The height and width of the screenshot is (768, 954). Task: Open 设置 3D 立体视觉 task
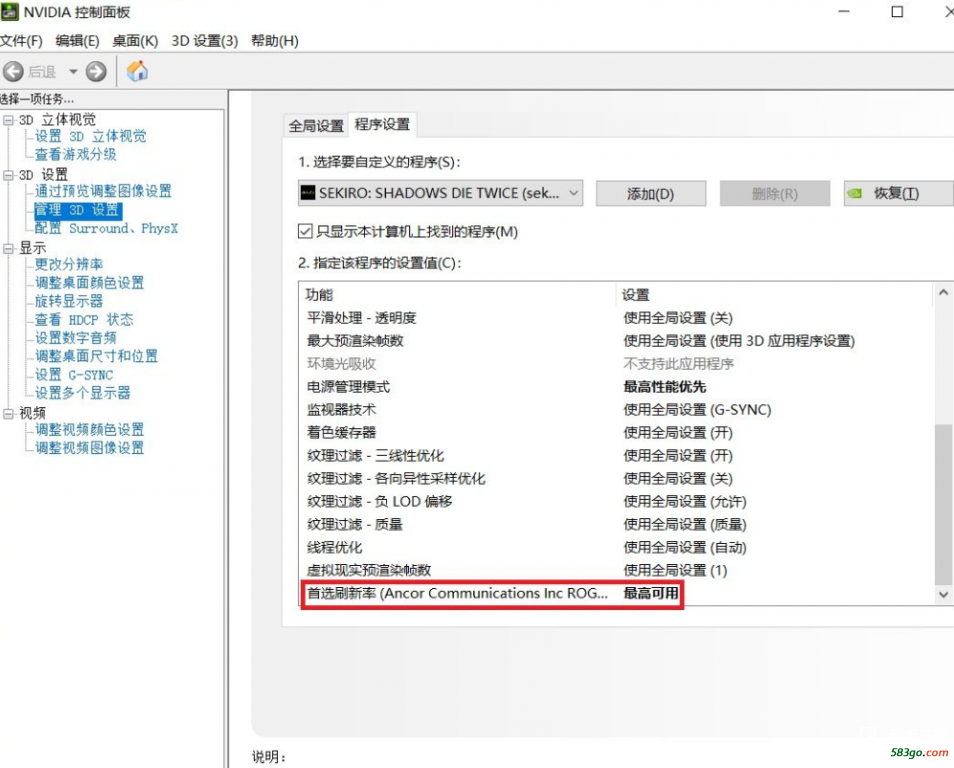90,136
